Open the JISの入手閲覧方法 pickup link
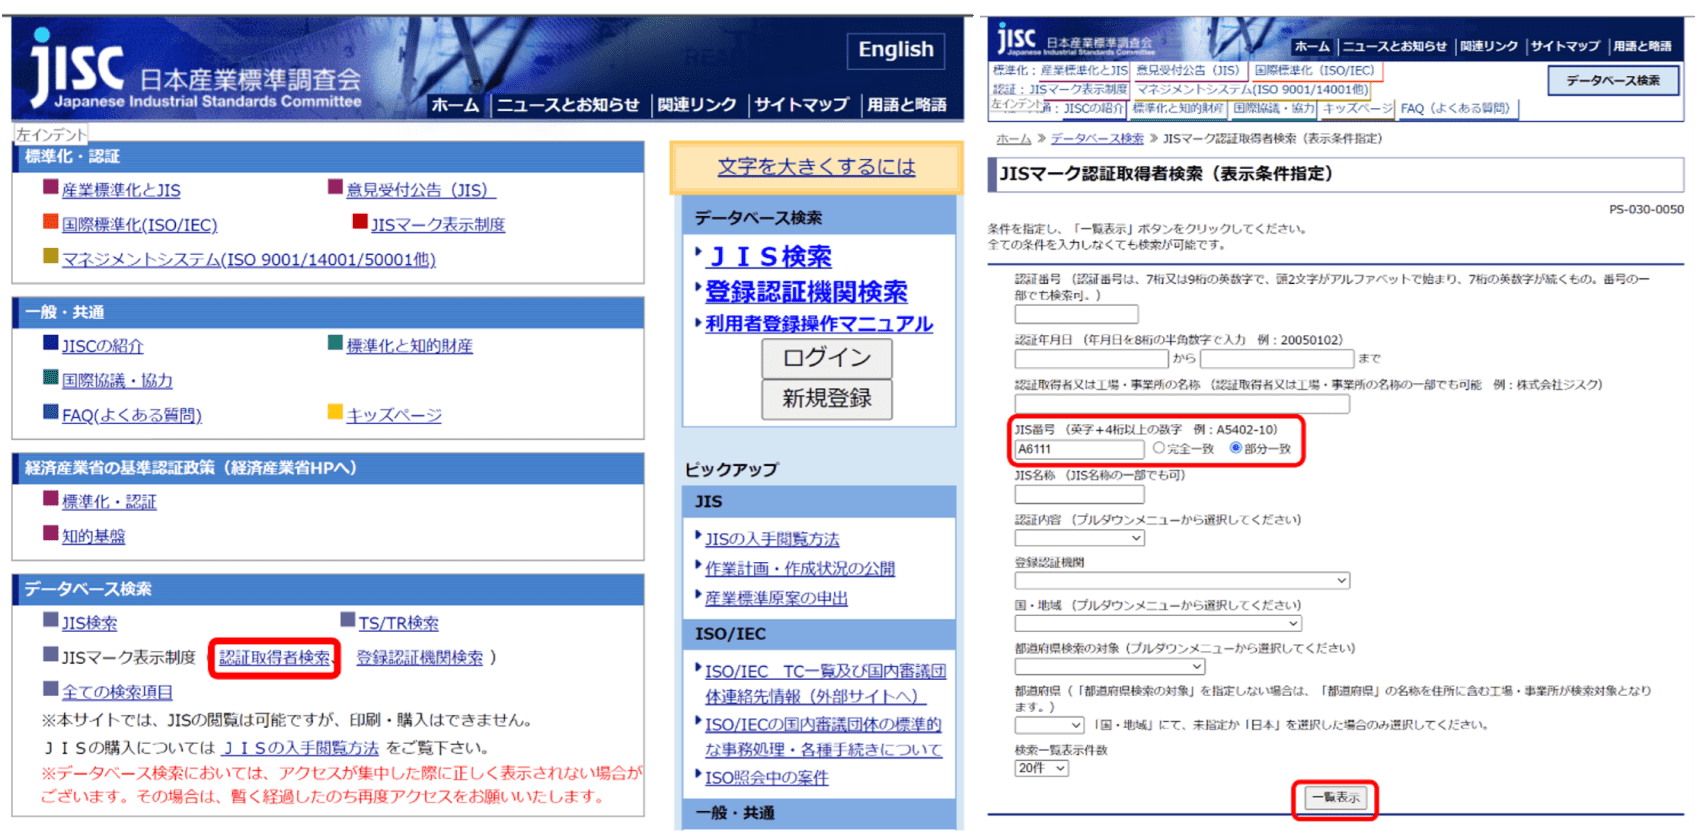This screenshot has width=1700, height=836. tap(772, 539)
